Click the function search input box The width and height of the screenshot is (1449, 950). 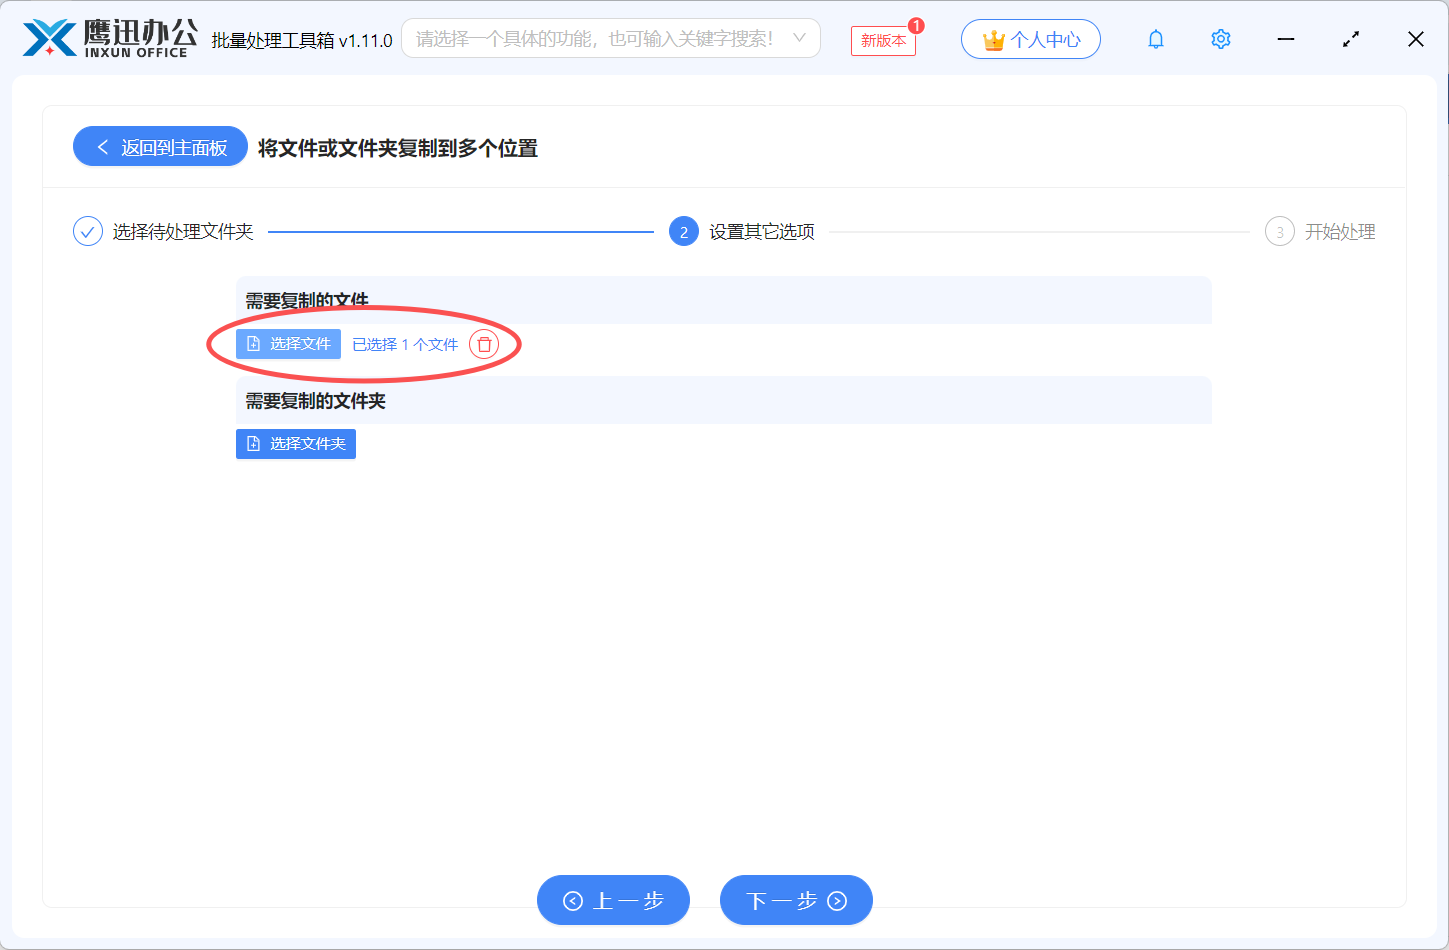click(x=595, y=39)
